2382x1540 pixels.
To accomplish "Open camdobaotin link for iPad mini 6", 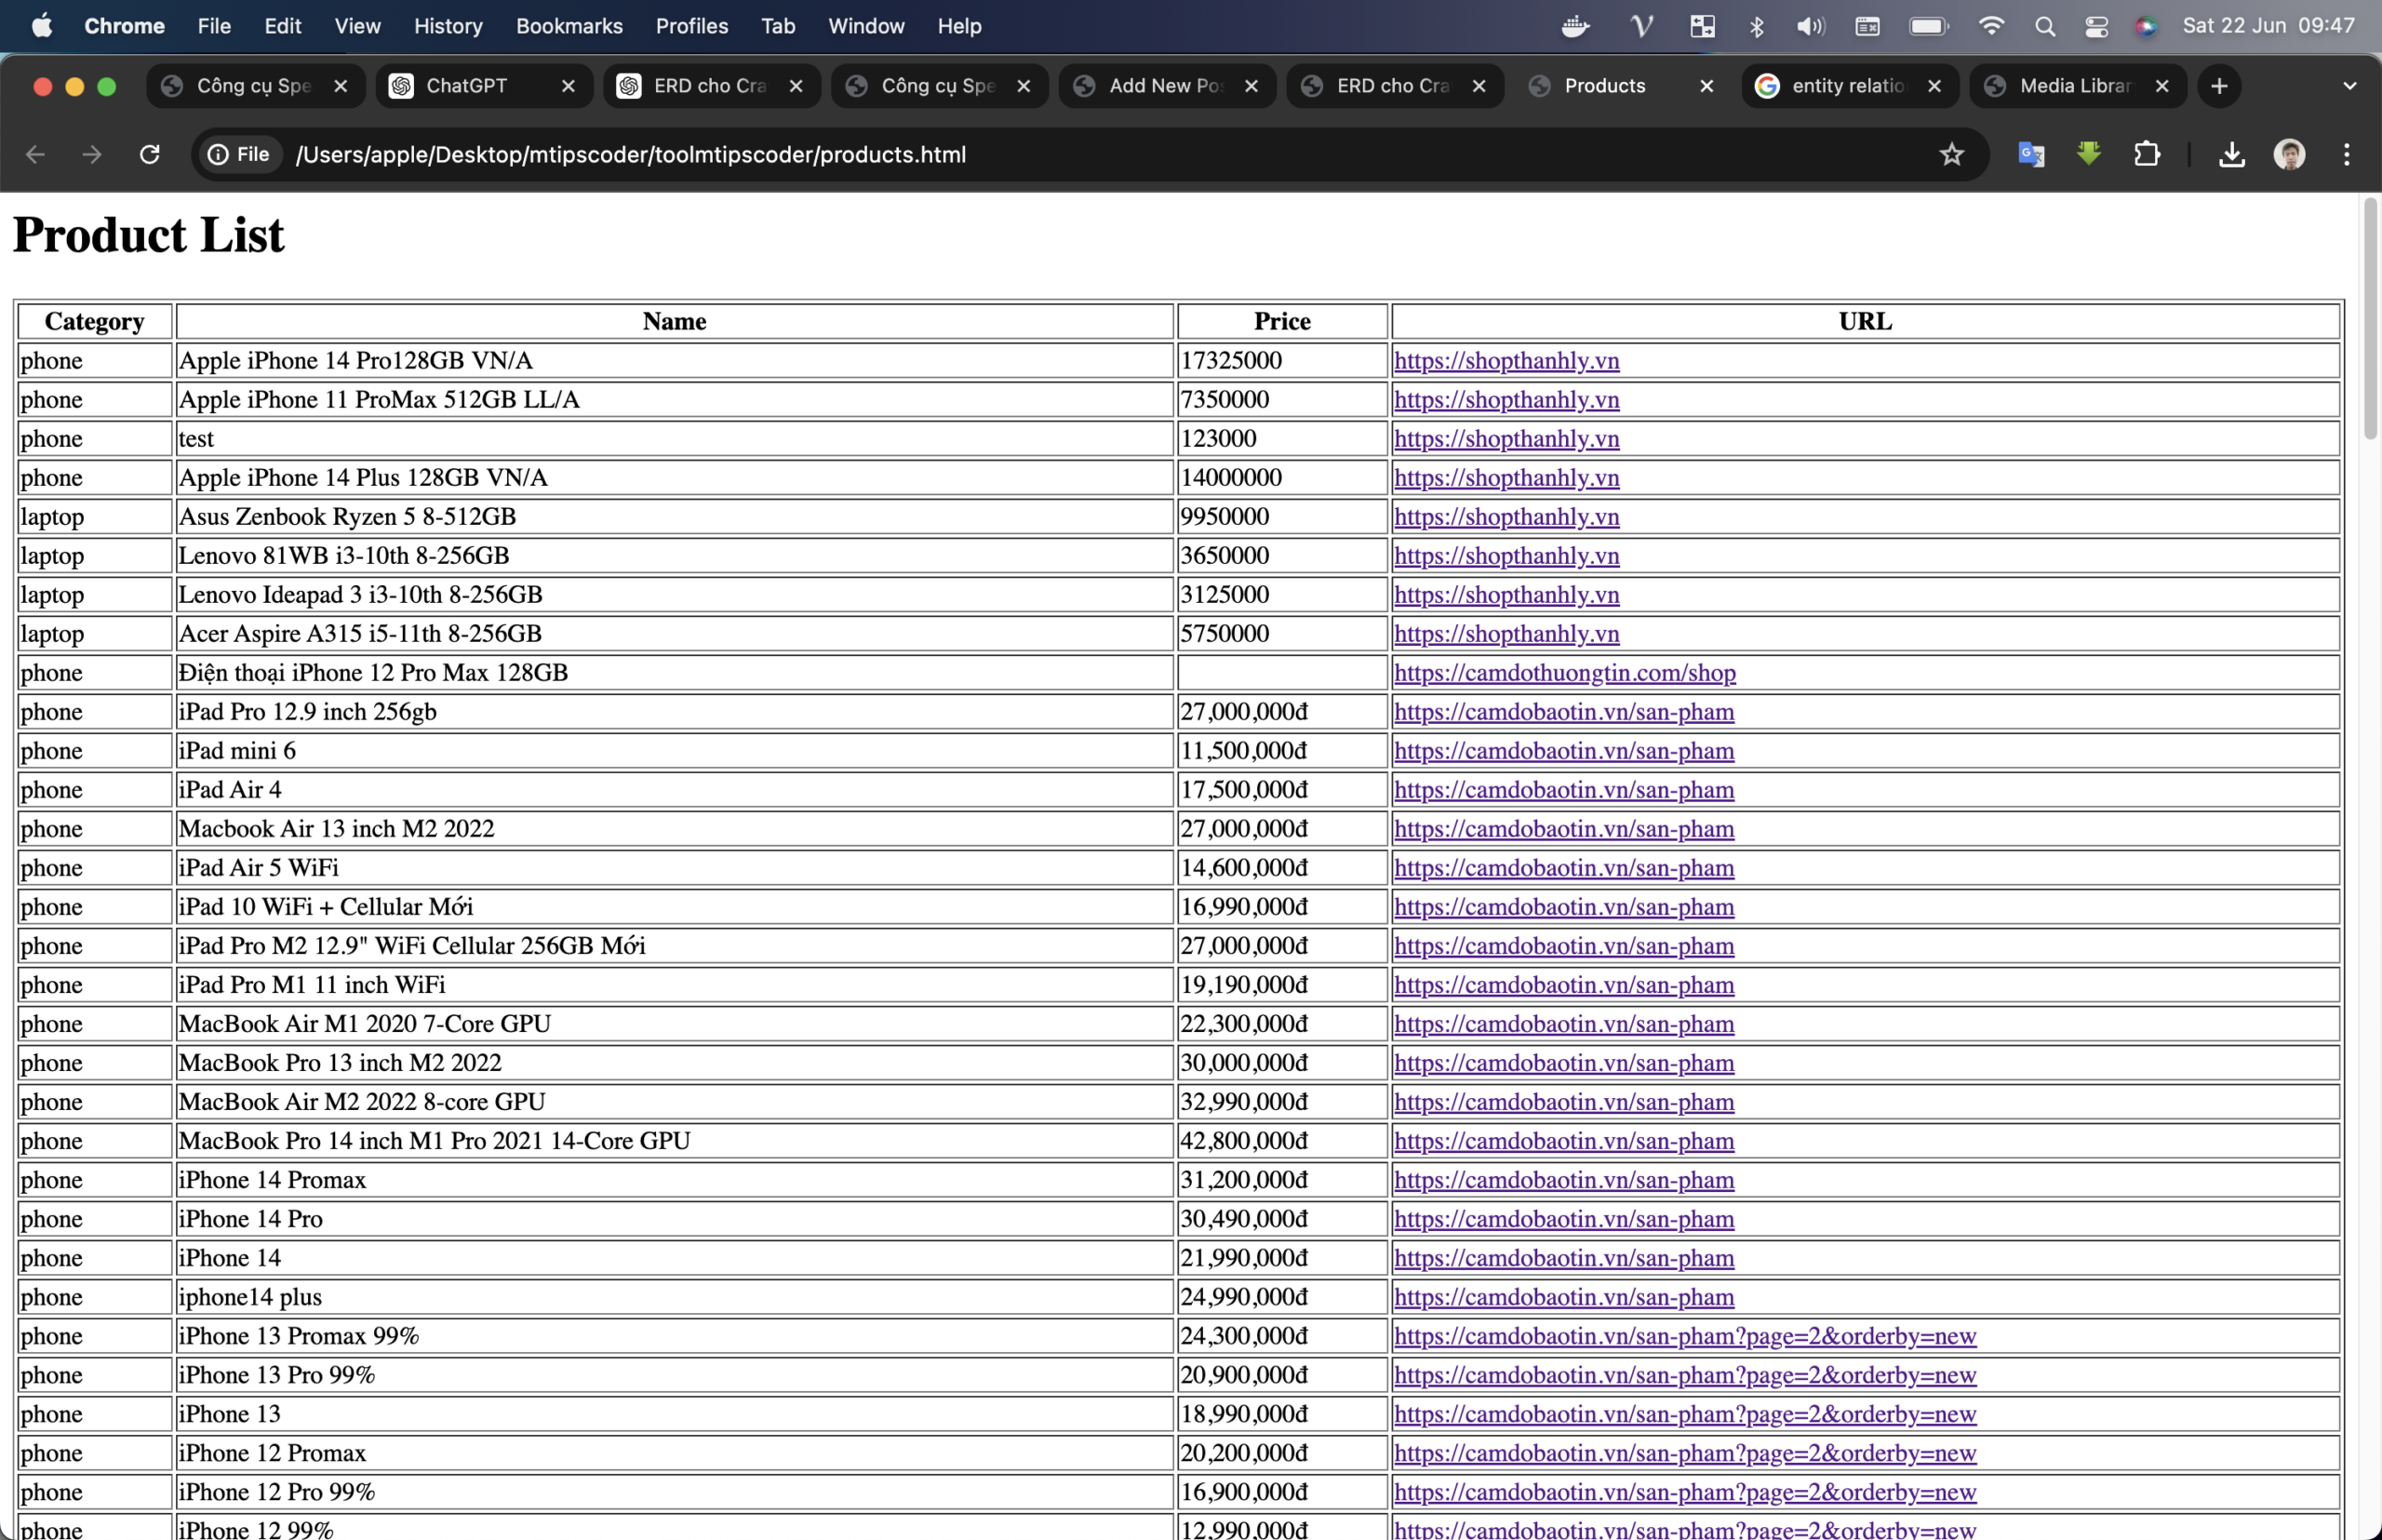I will point(1564,750).
